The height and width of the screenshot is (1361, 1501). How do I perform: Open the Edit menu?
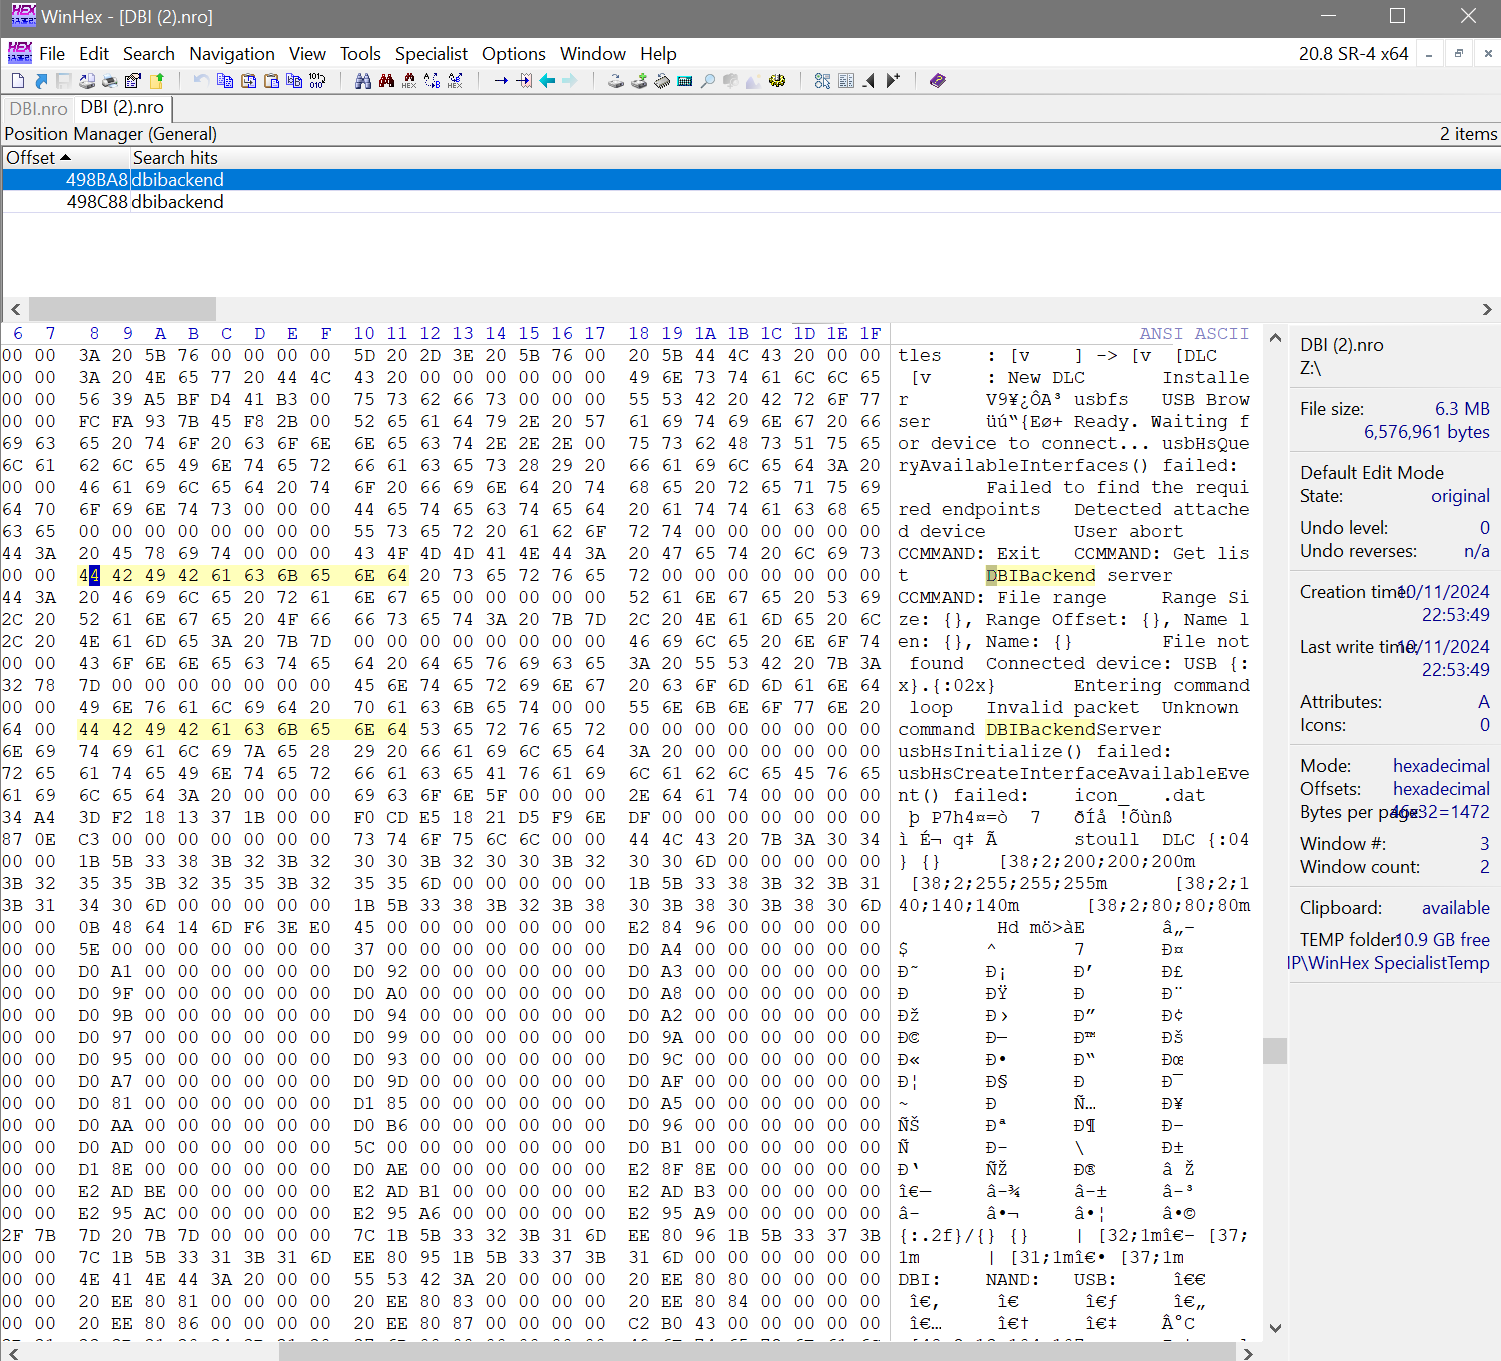click(x=94, y=54)
